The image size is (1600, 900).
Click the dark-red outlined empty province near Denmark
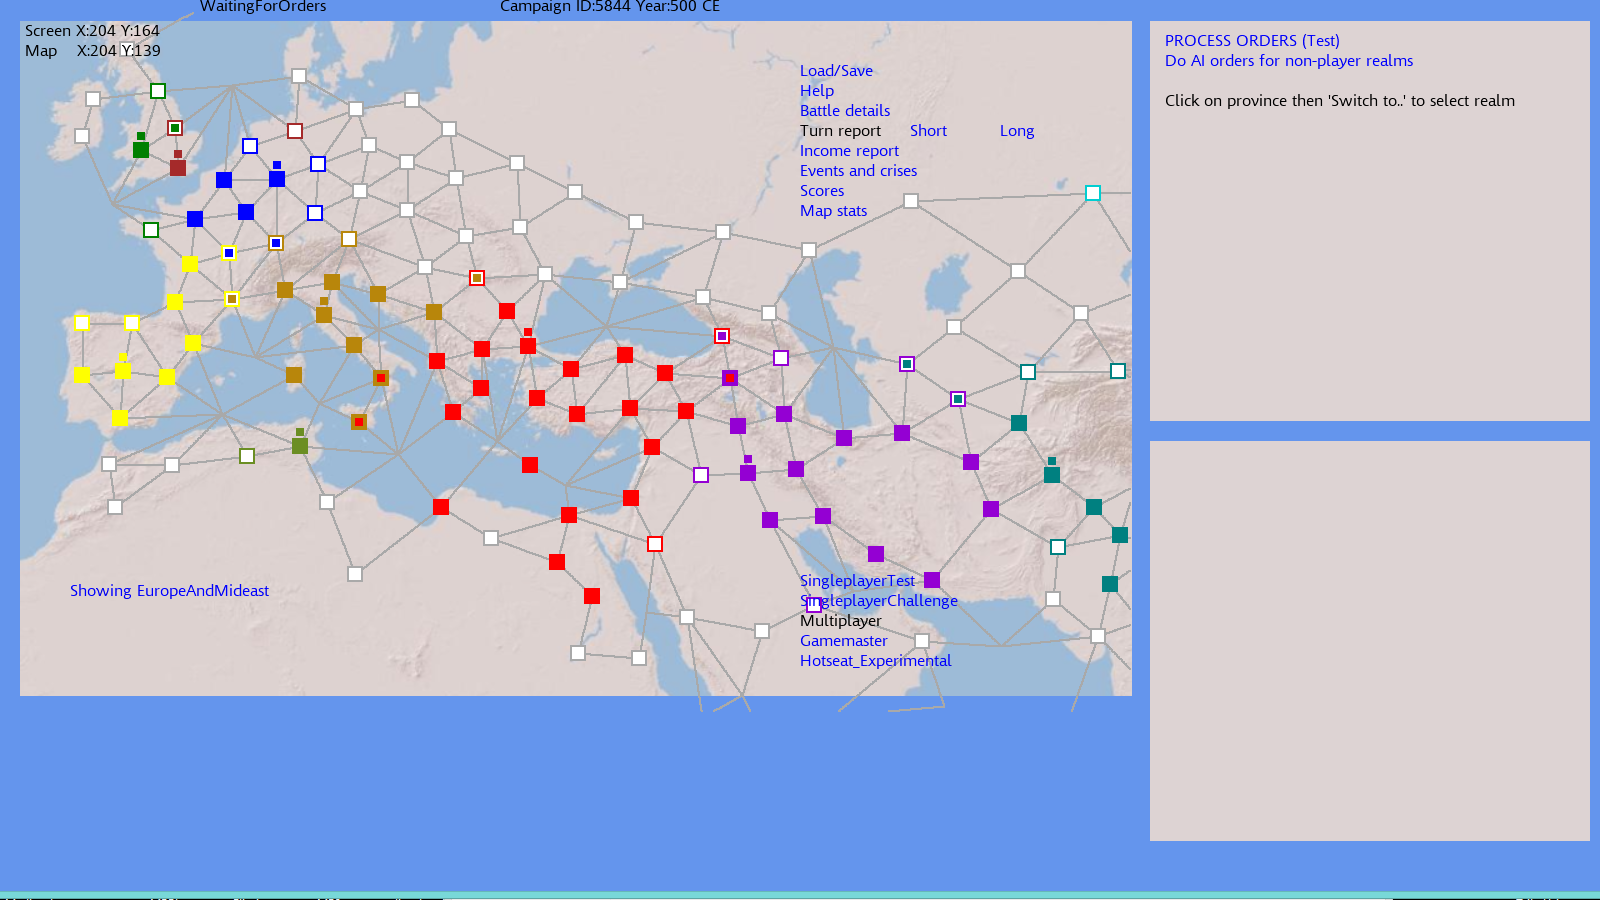point(295,131)
